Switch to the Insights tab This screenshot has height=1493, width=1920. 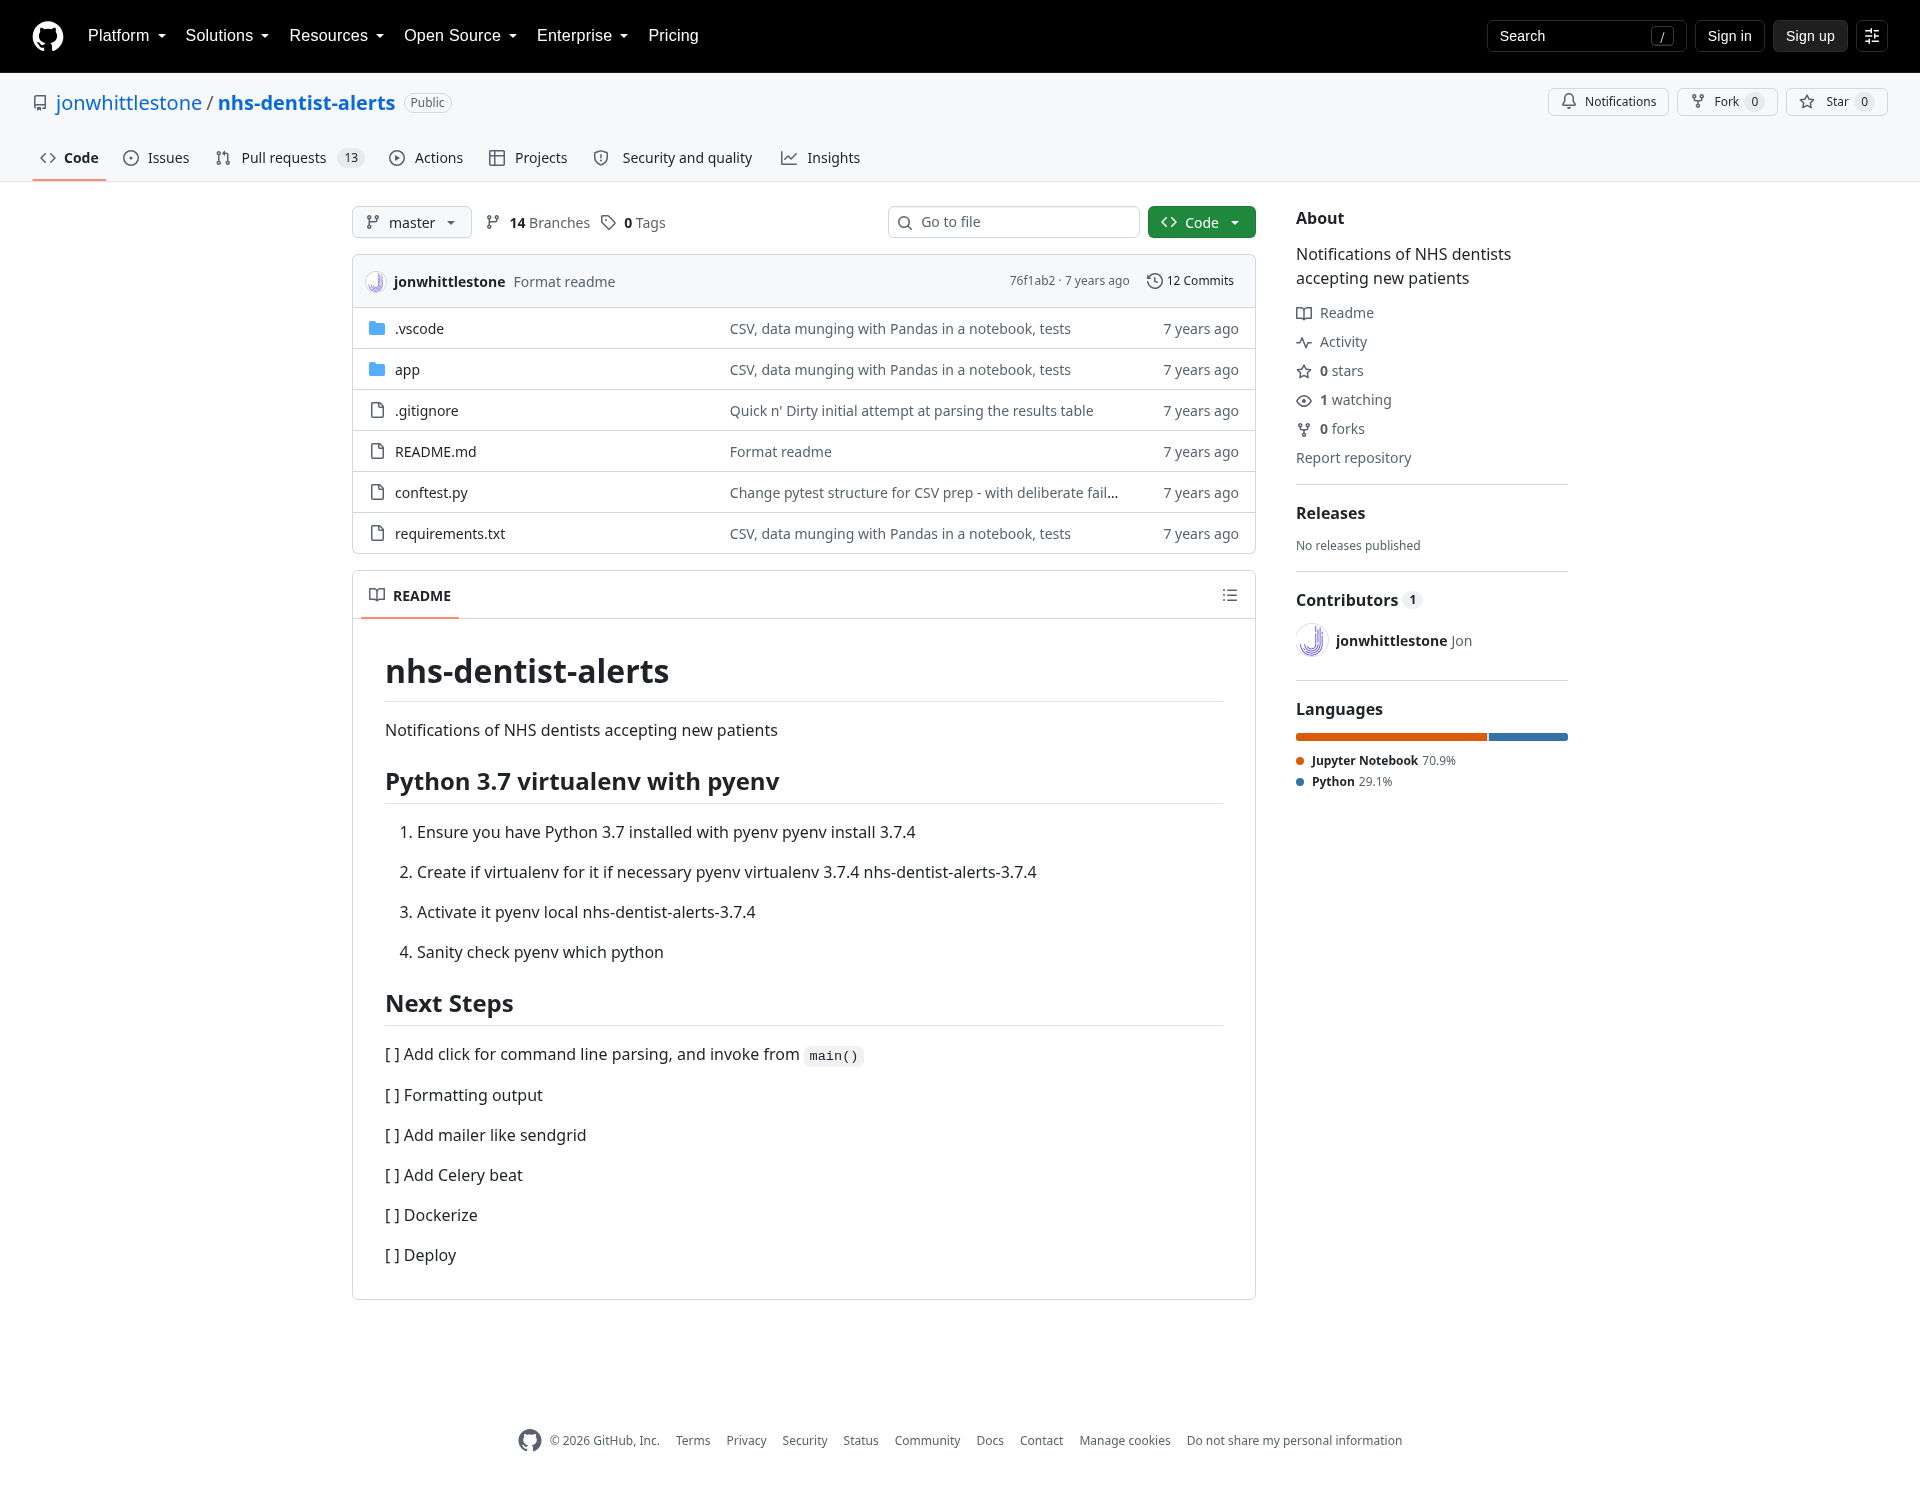(820, 158)
